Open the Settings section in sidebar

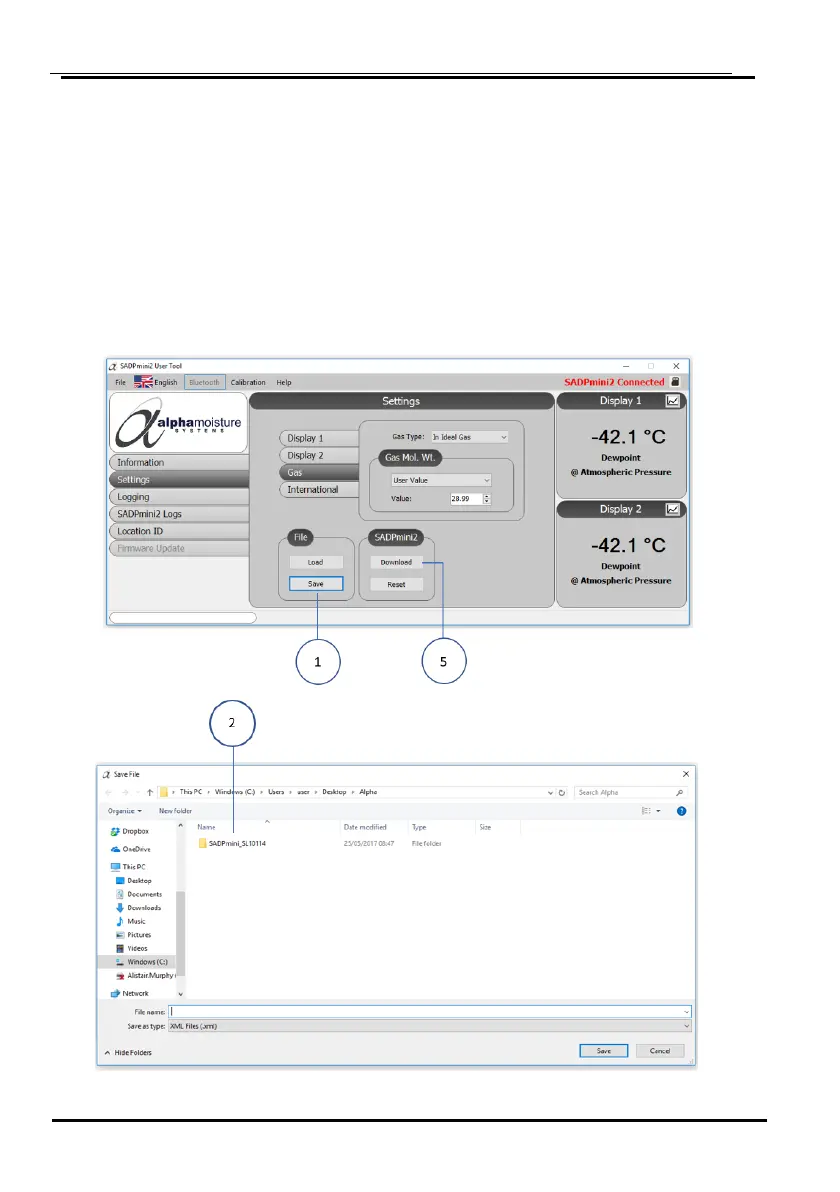[179, 480]
